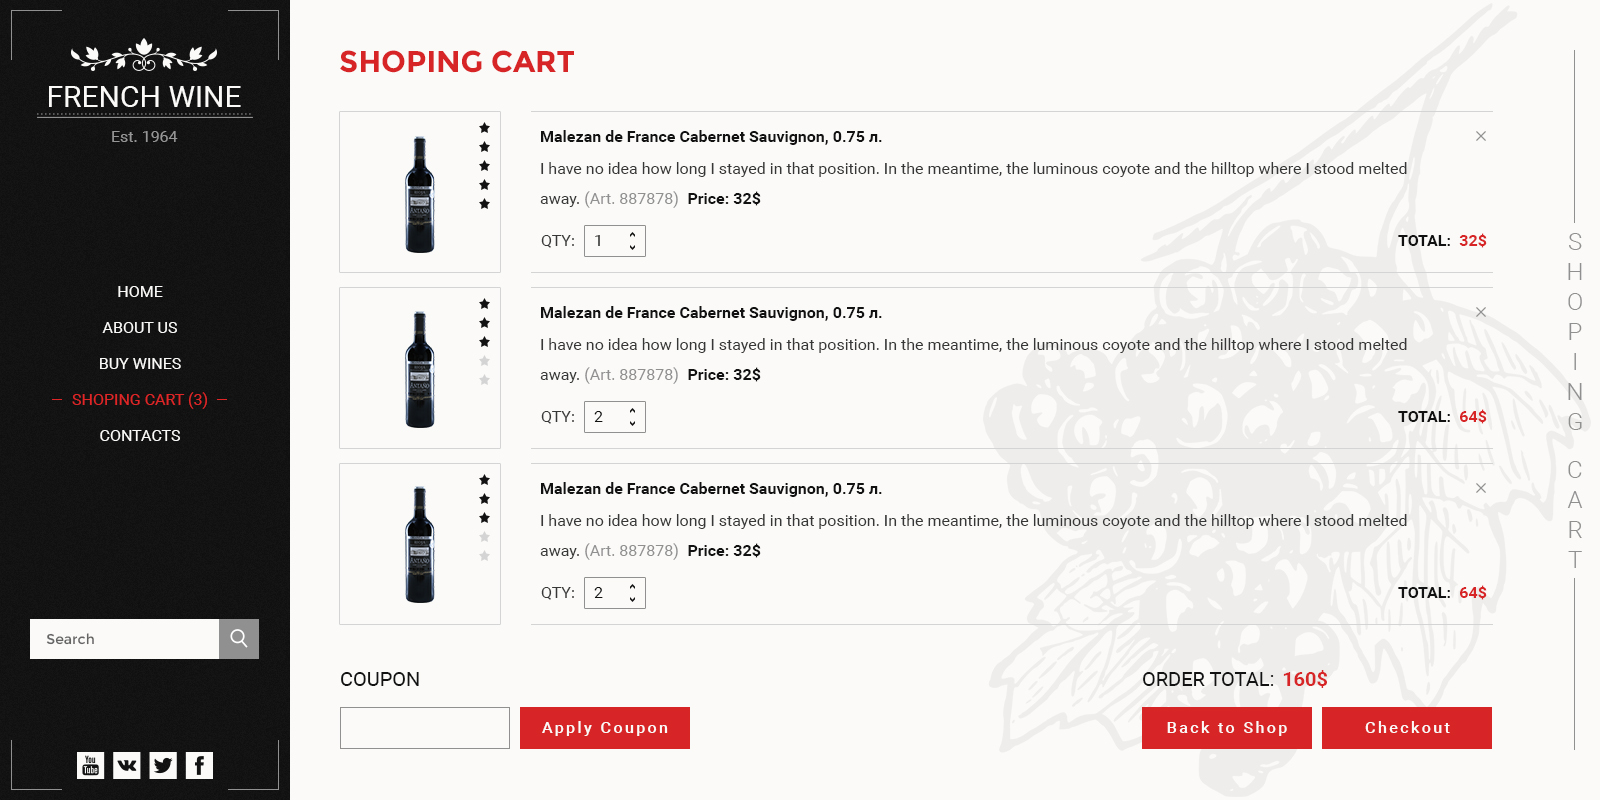
Task: Open the Contacts menu link
Action: pyautogui.click(x=140, y=436)
